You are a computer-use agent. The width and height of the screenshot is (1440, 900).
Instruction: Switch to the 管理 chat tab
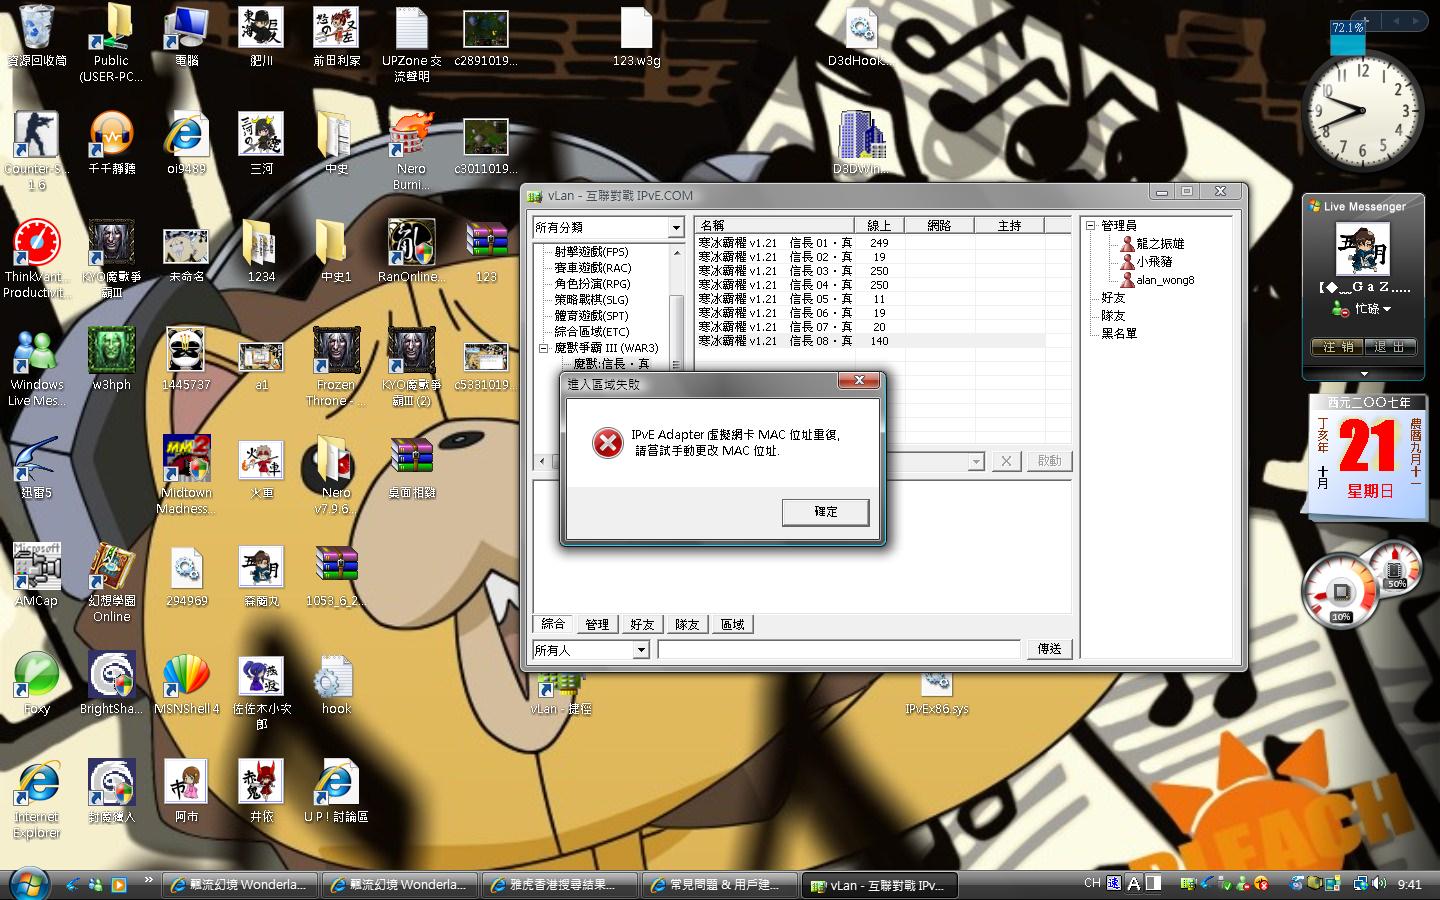[x=597, y=625]
